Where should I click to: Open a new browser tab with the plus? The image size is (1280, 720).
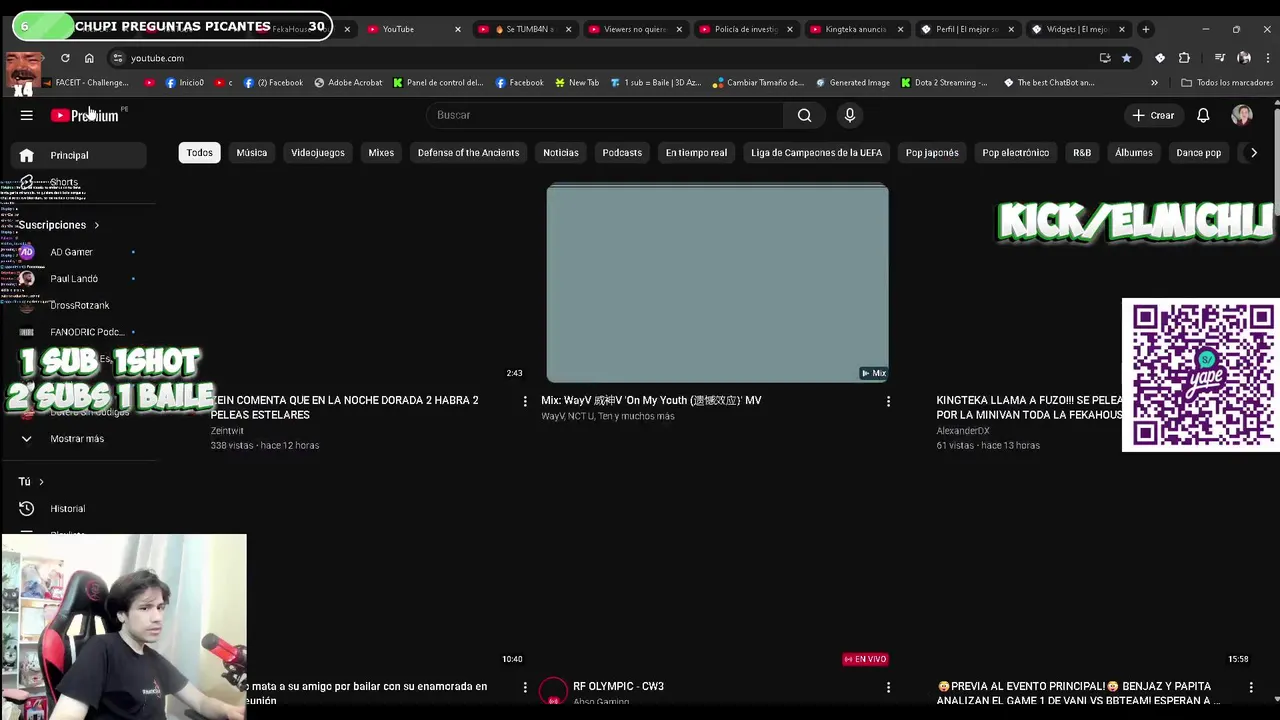(1146, 29)
